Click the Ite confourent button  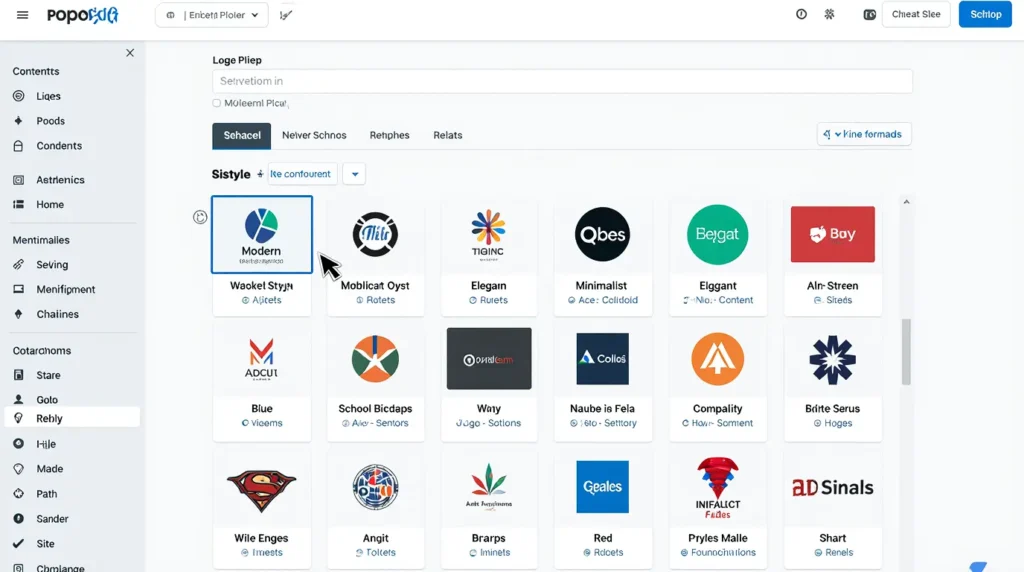pyautogui.click(x=302, y=174)
